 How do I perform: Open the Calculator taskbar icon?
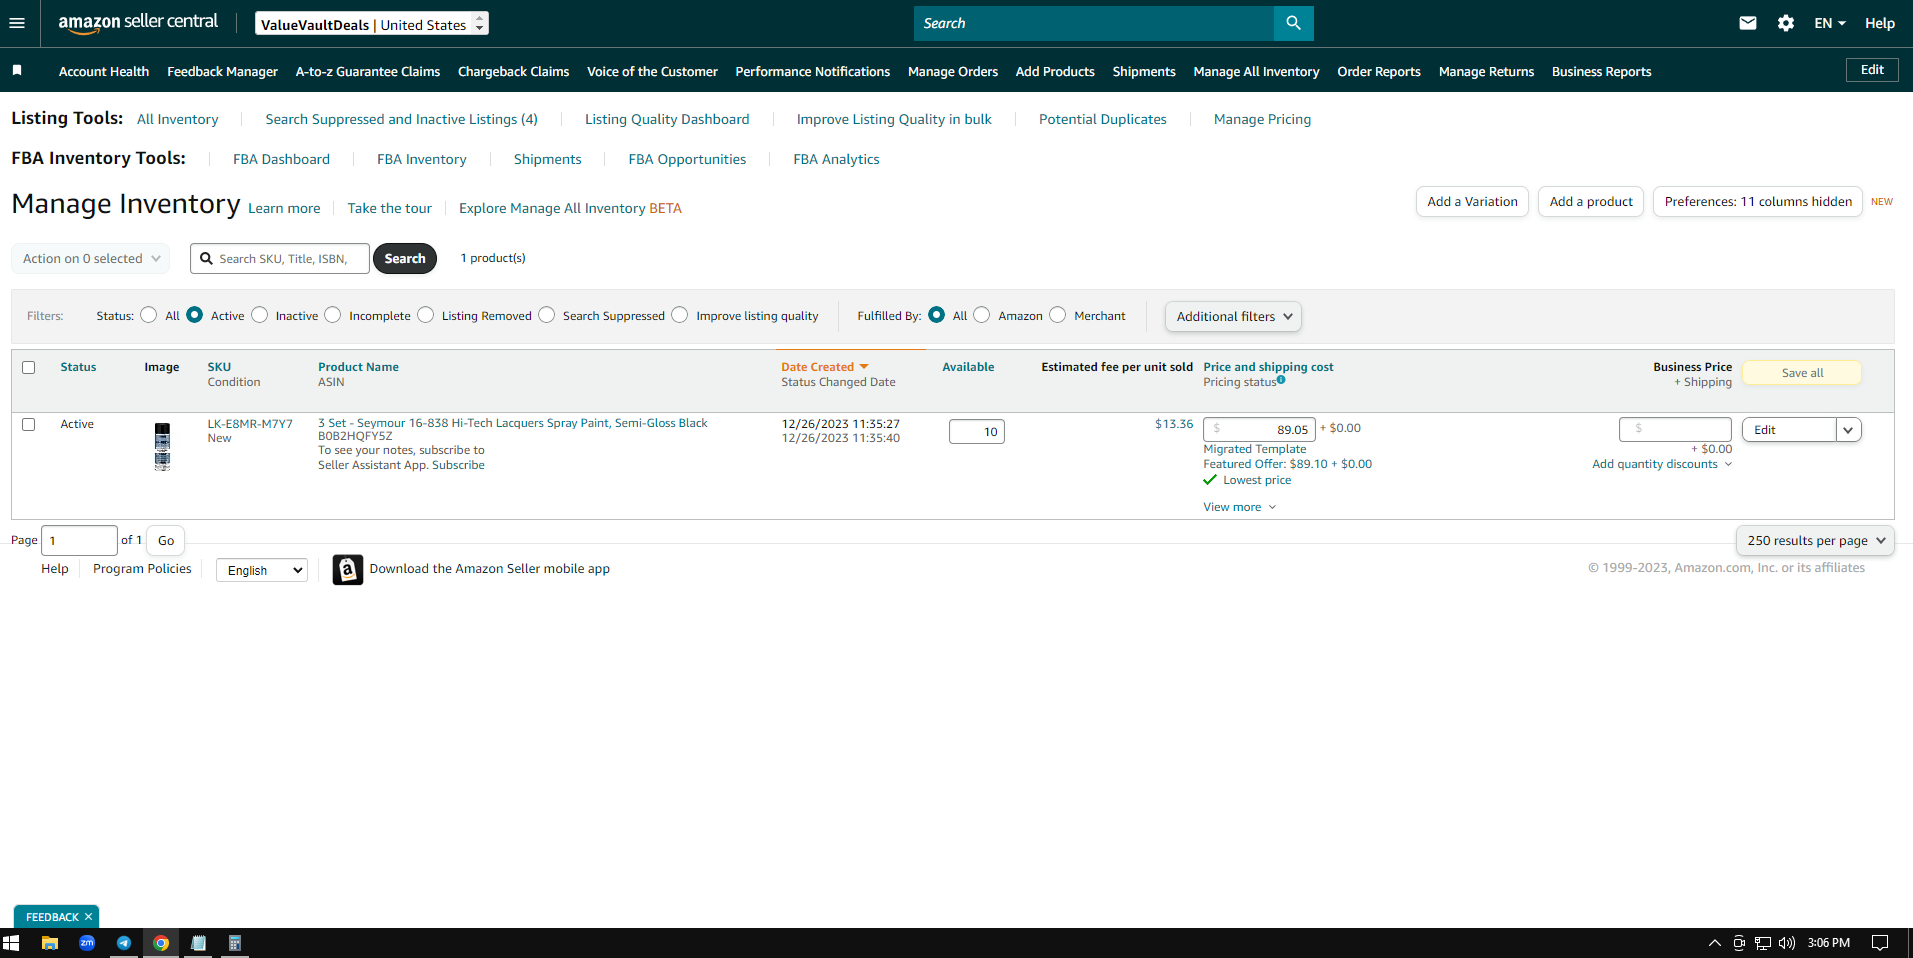click(235, 943)
